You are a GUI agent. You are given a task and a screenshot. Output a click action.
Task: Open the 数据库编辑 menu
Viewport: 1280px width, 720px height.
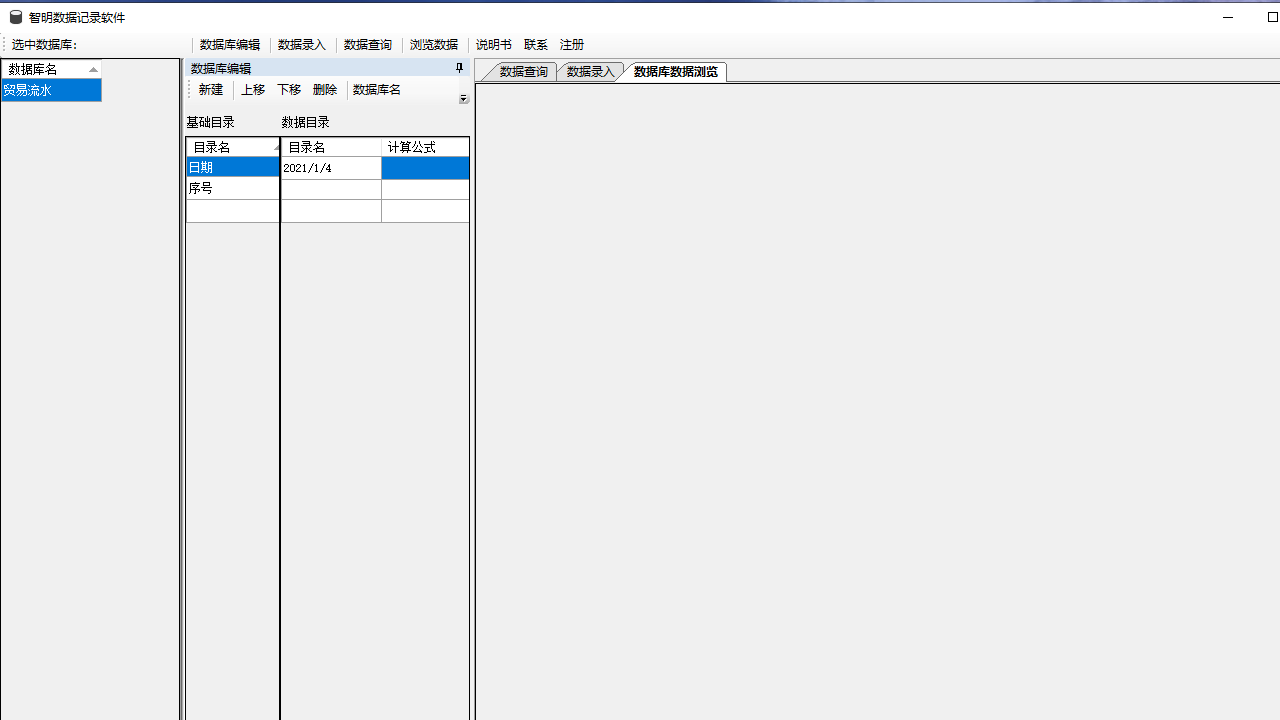coord(230,45)
